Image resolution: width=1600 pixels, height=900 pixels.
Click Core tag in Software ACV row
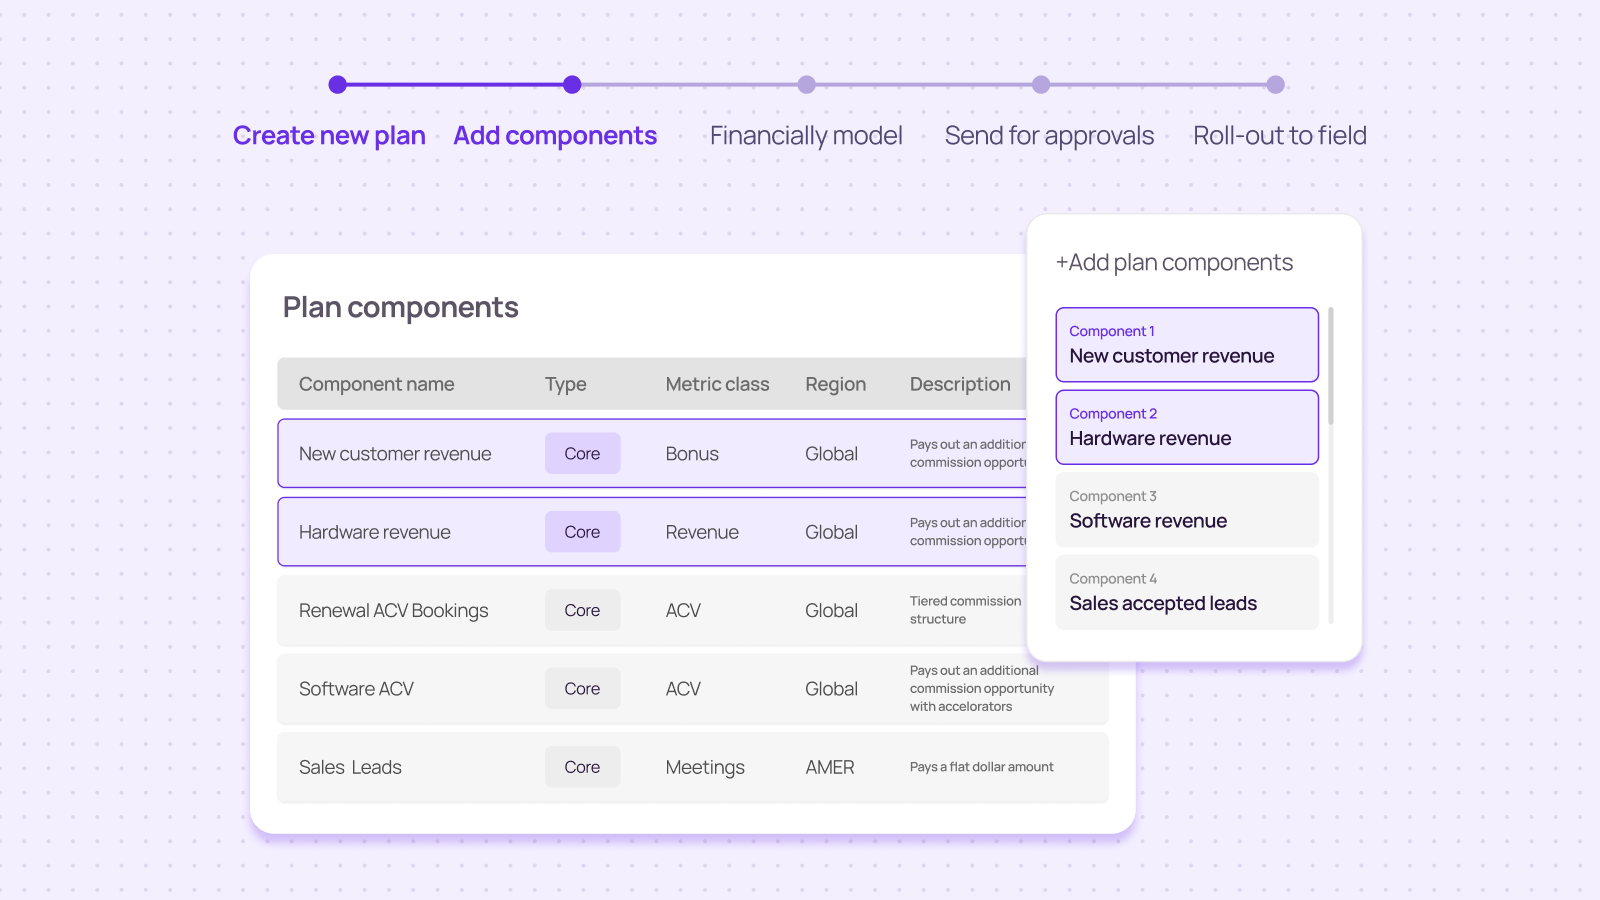(582, 689)
